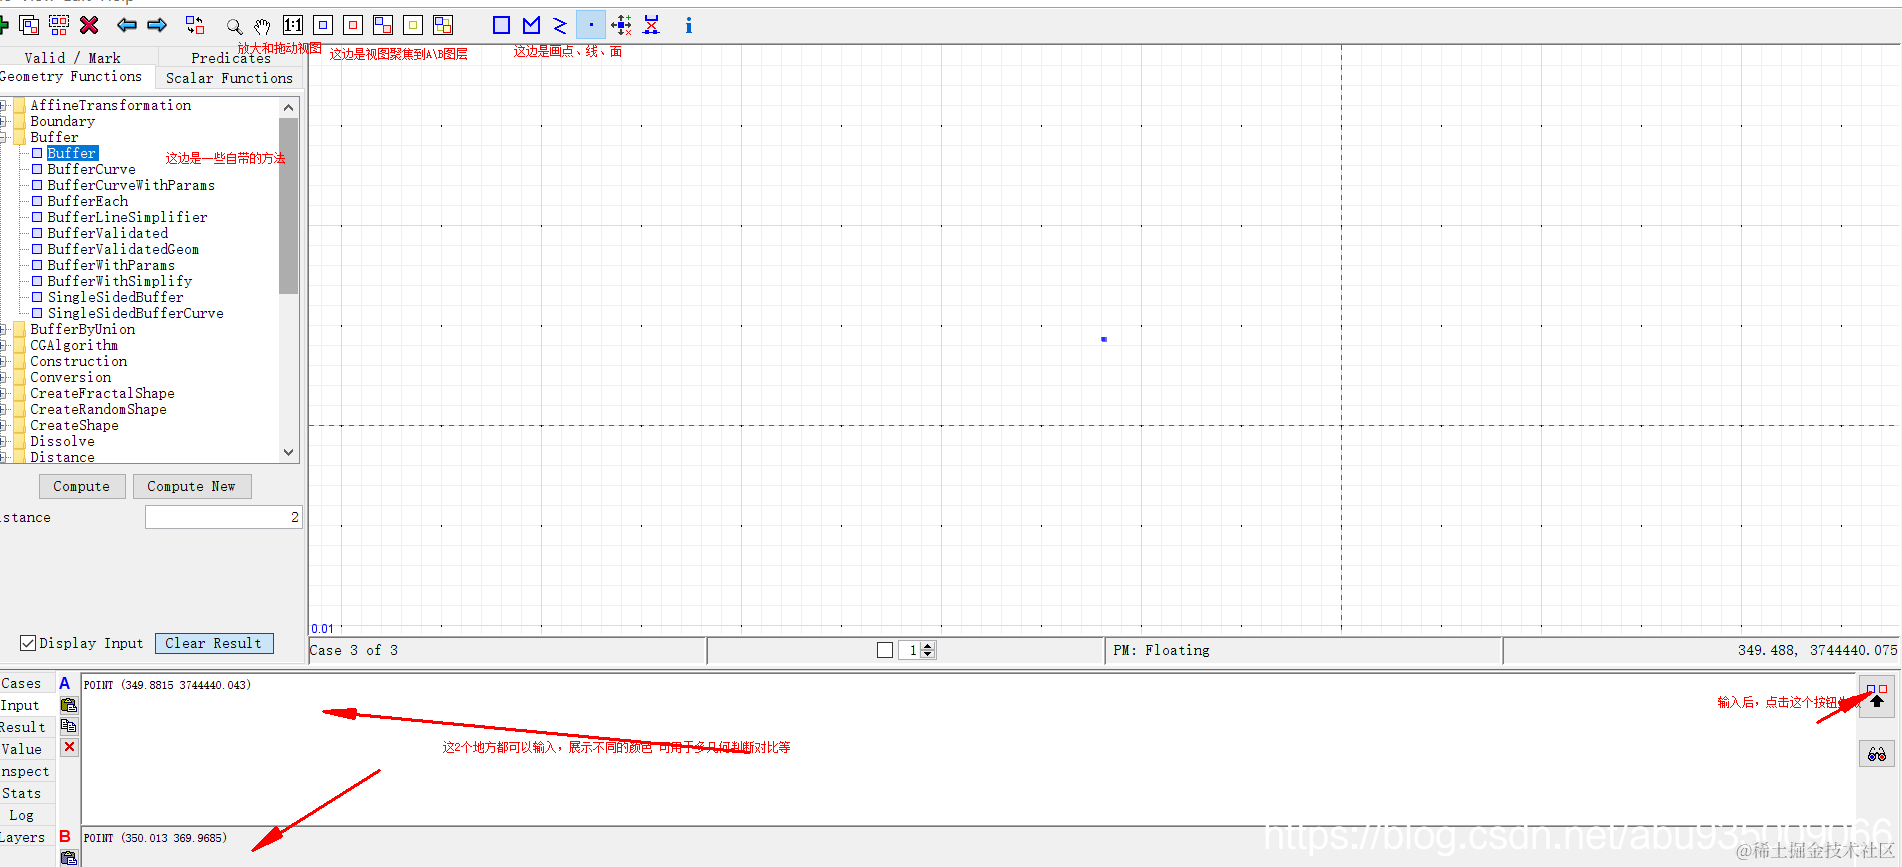Viewport: 1902px width, 867px height.
Task: Expand the Construction folder
Action: [x=4, y=361]
